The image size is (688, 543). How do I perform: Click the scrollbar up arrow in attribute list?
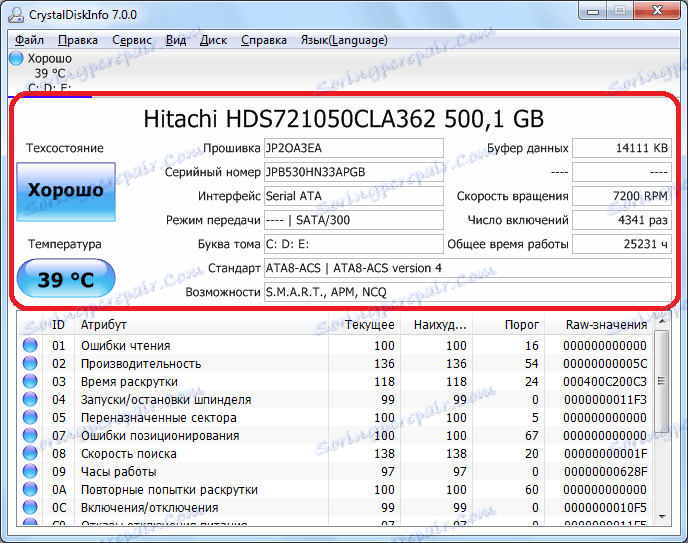[662, 322]
